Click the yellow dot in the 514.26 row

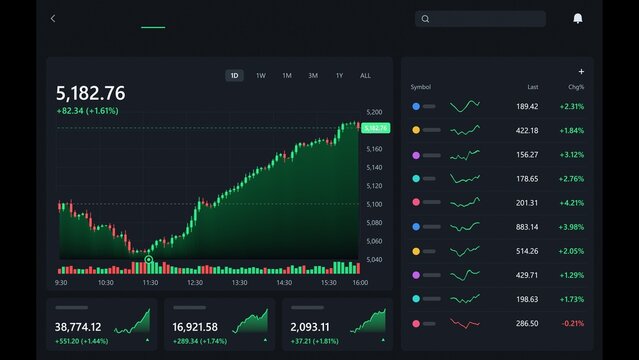click(x=416, y=251)
